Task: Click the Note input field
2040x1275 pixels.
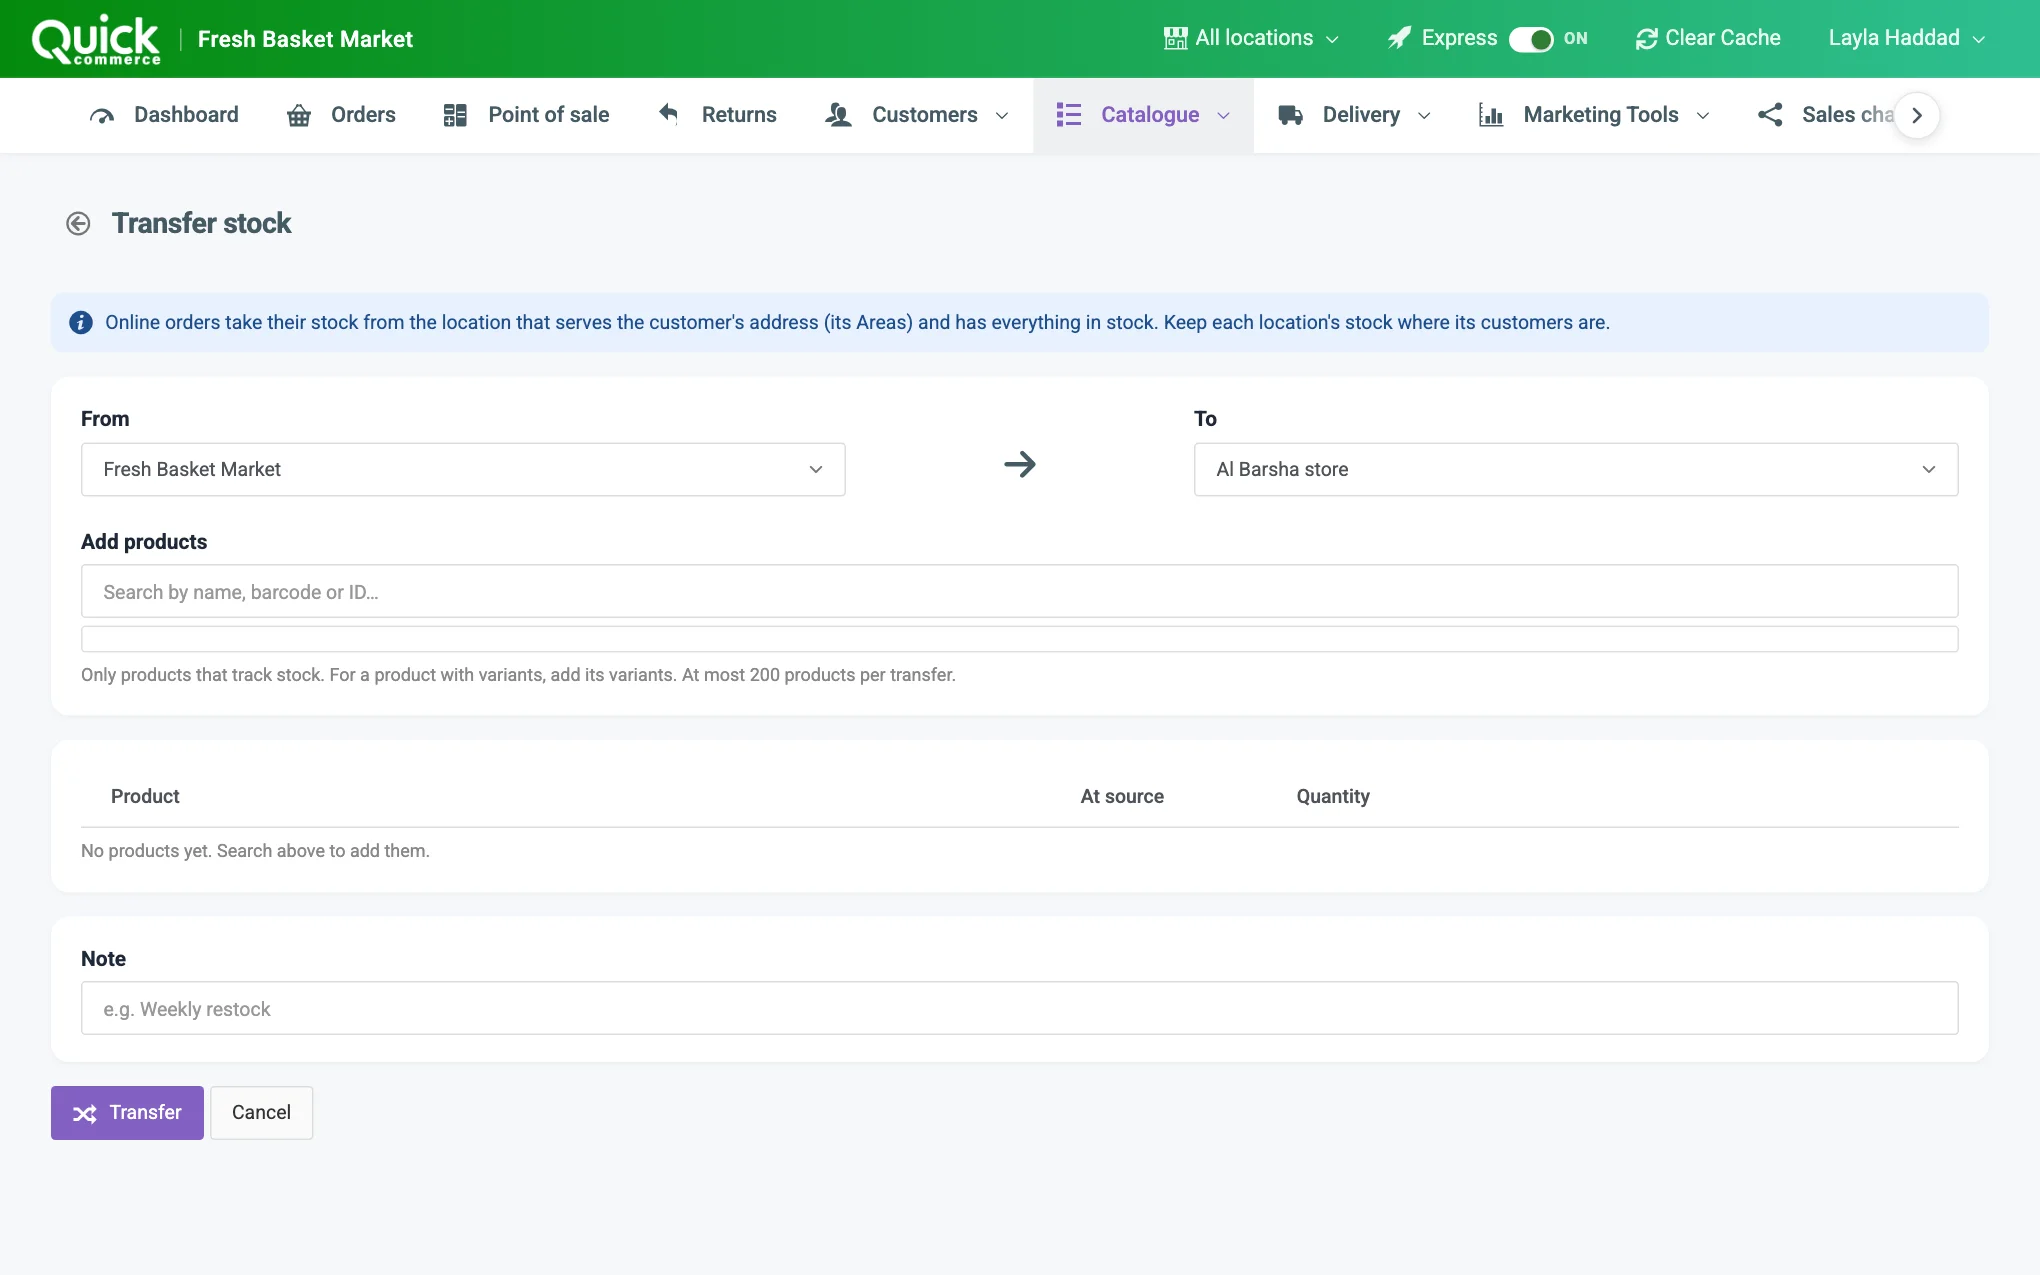Action: click(x=1020, y=1008)
